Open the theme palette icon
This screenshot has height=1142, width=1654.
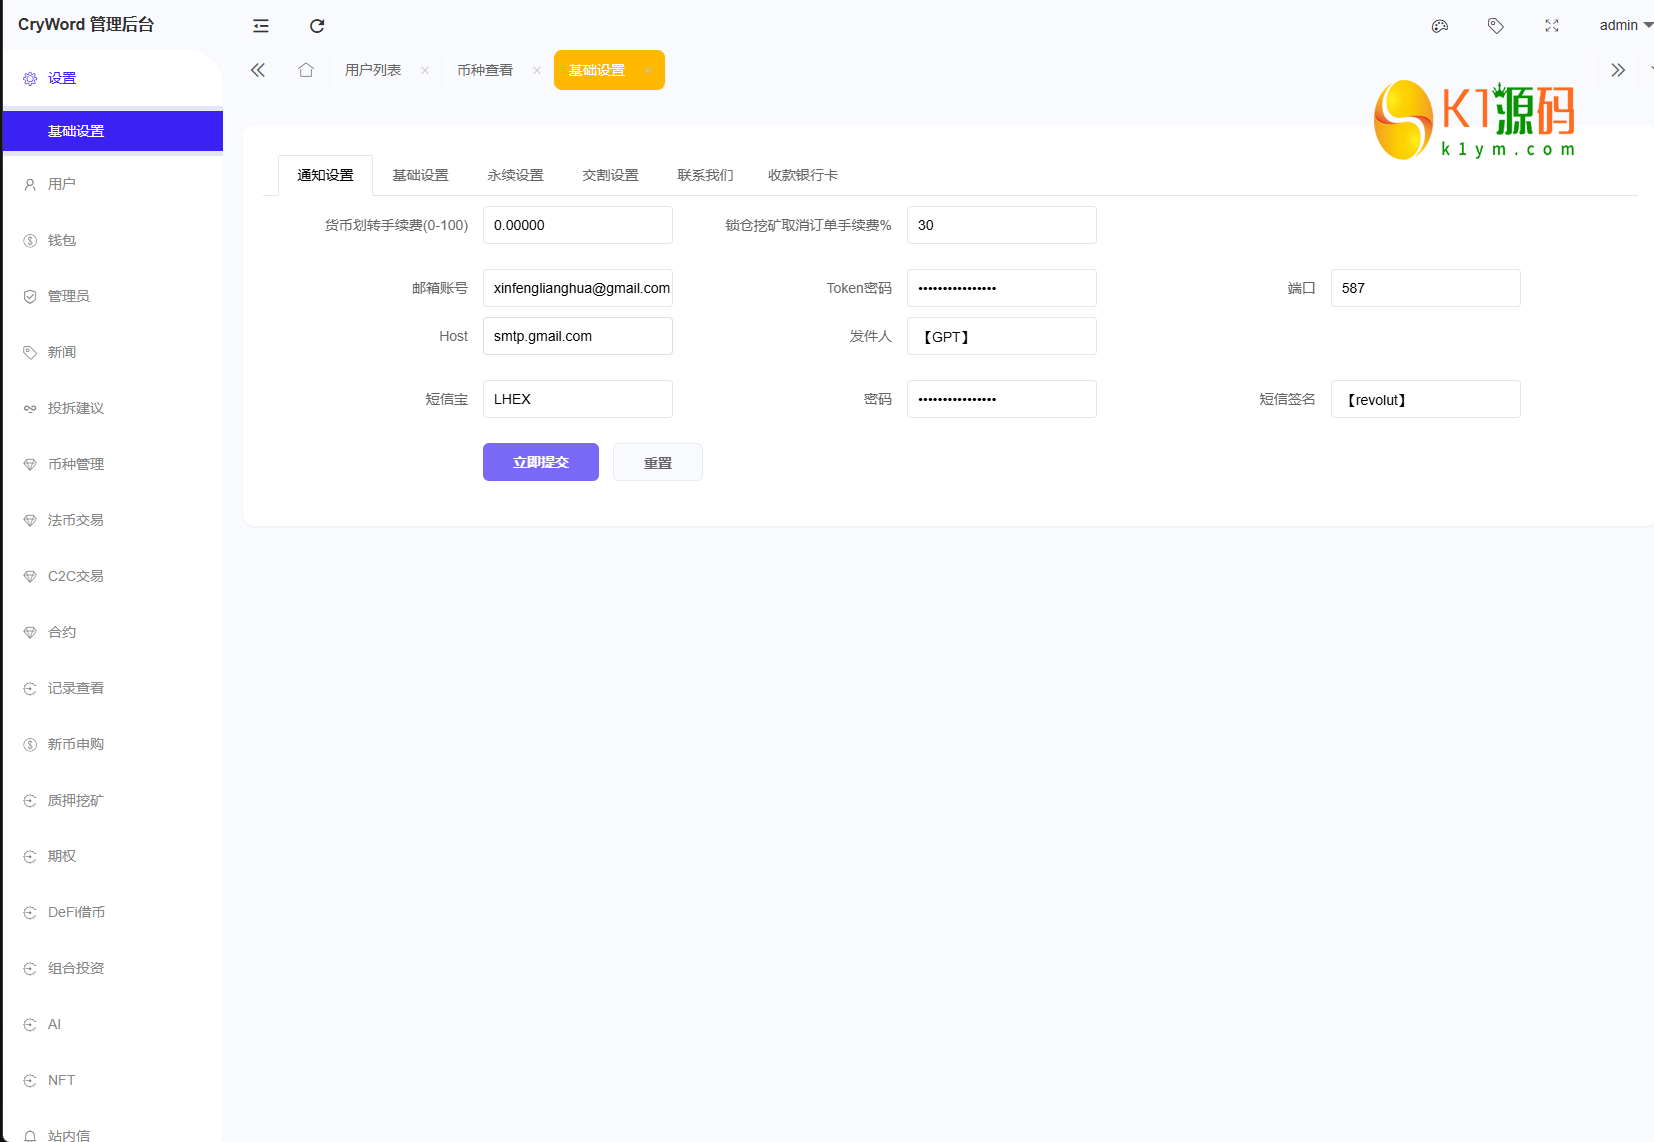1440,26
